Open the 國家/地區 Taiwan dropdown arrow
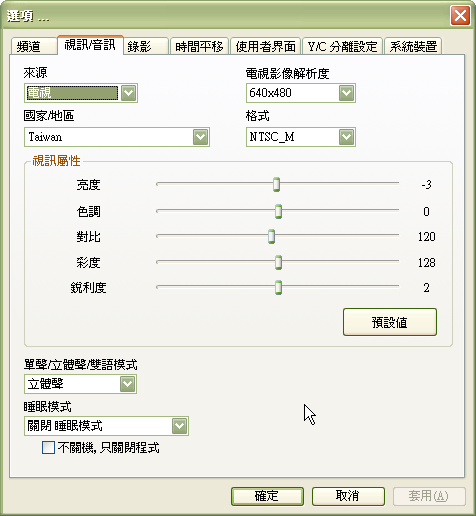476x516 pixels. pos(201,137)
